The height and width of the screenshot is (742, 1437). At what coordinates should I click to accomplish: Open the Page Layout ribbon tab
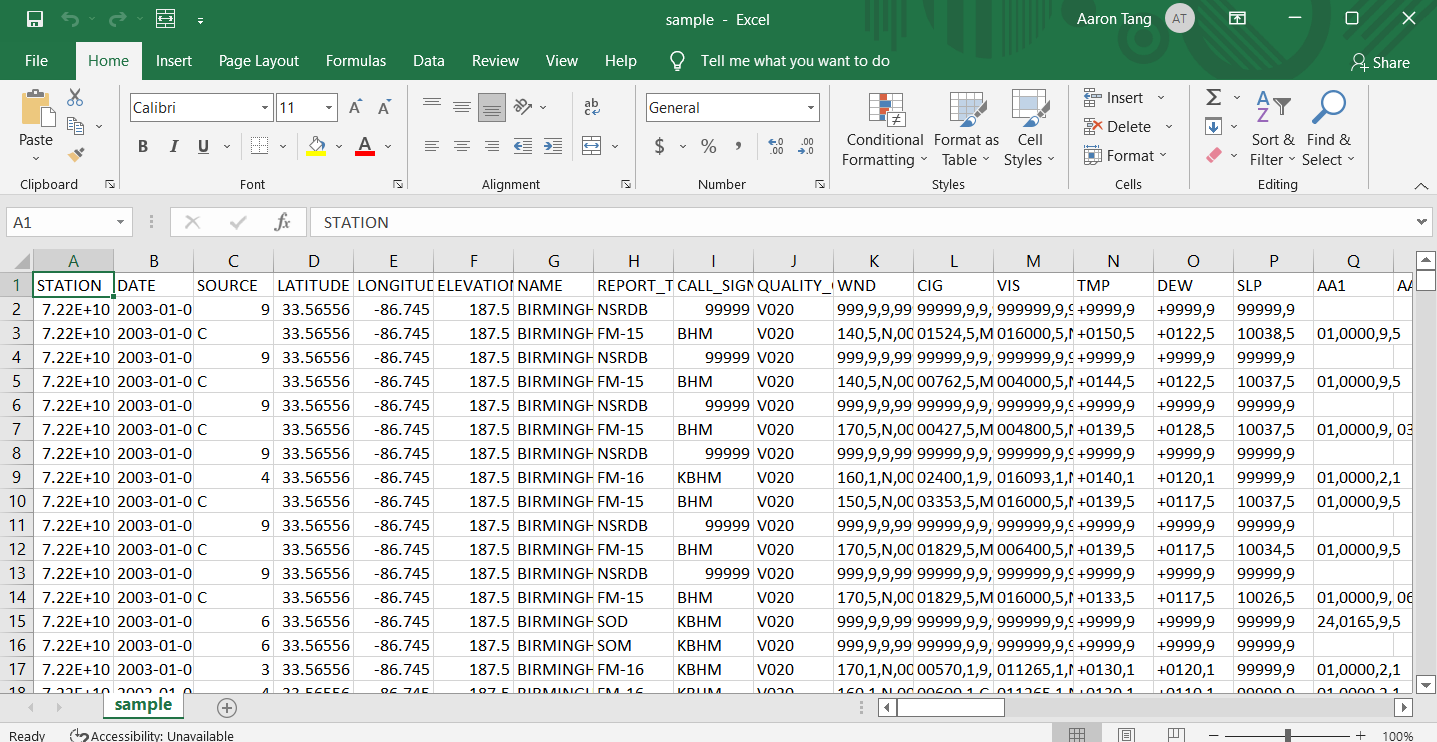258,61
